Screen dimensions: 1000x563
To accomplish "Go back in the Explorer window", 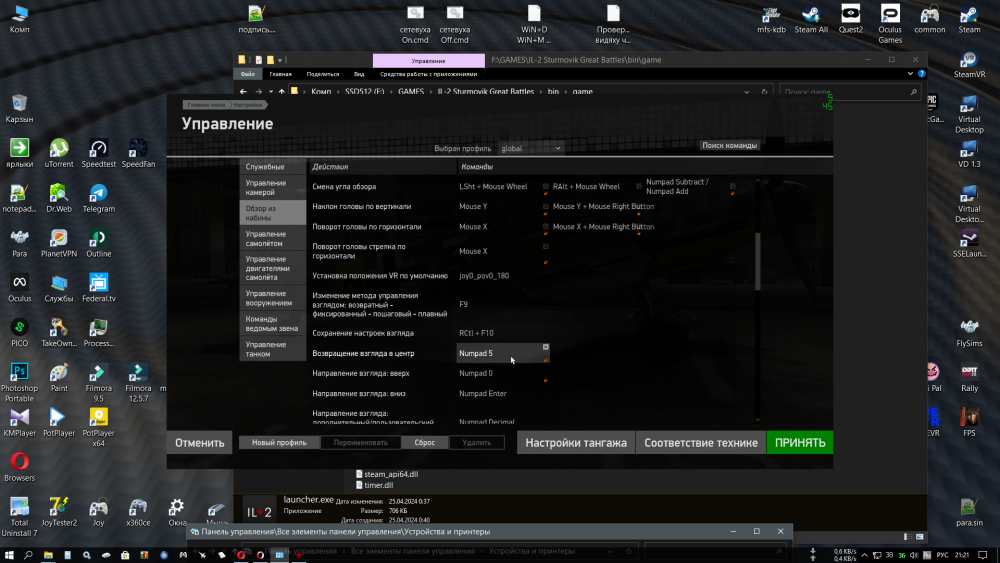I will [243, 92].
